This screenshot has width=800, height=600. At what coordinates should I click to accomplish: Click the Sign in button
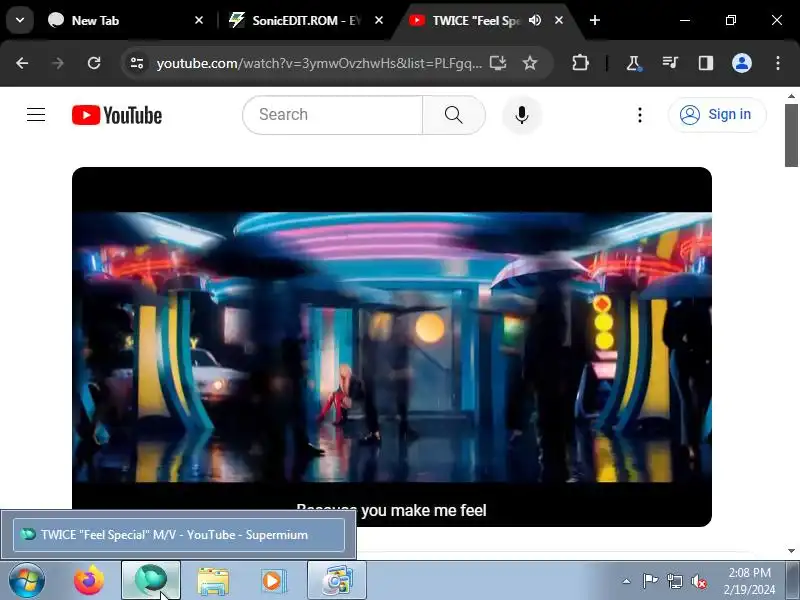[x=717, y=115]
